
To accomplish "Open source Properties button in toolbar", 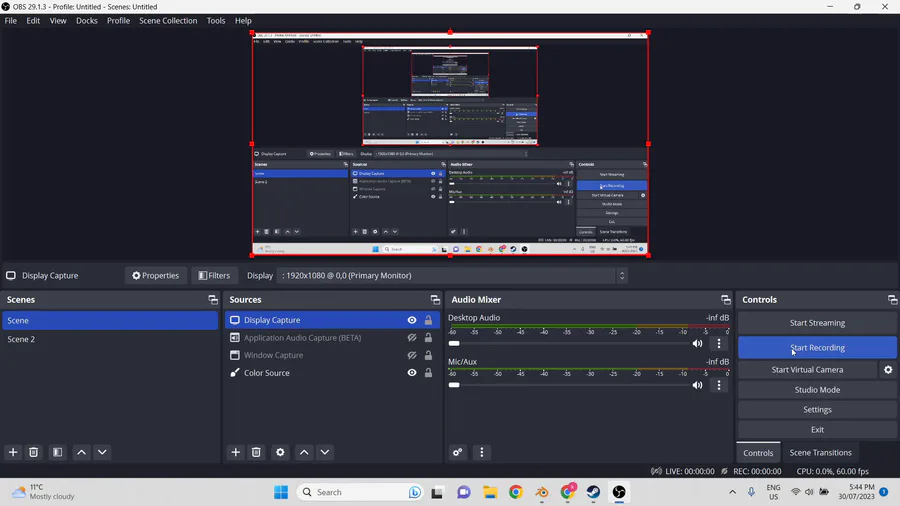I will tap(156, 275).
